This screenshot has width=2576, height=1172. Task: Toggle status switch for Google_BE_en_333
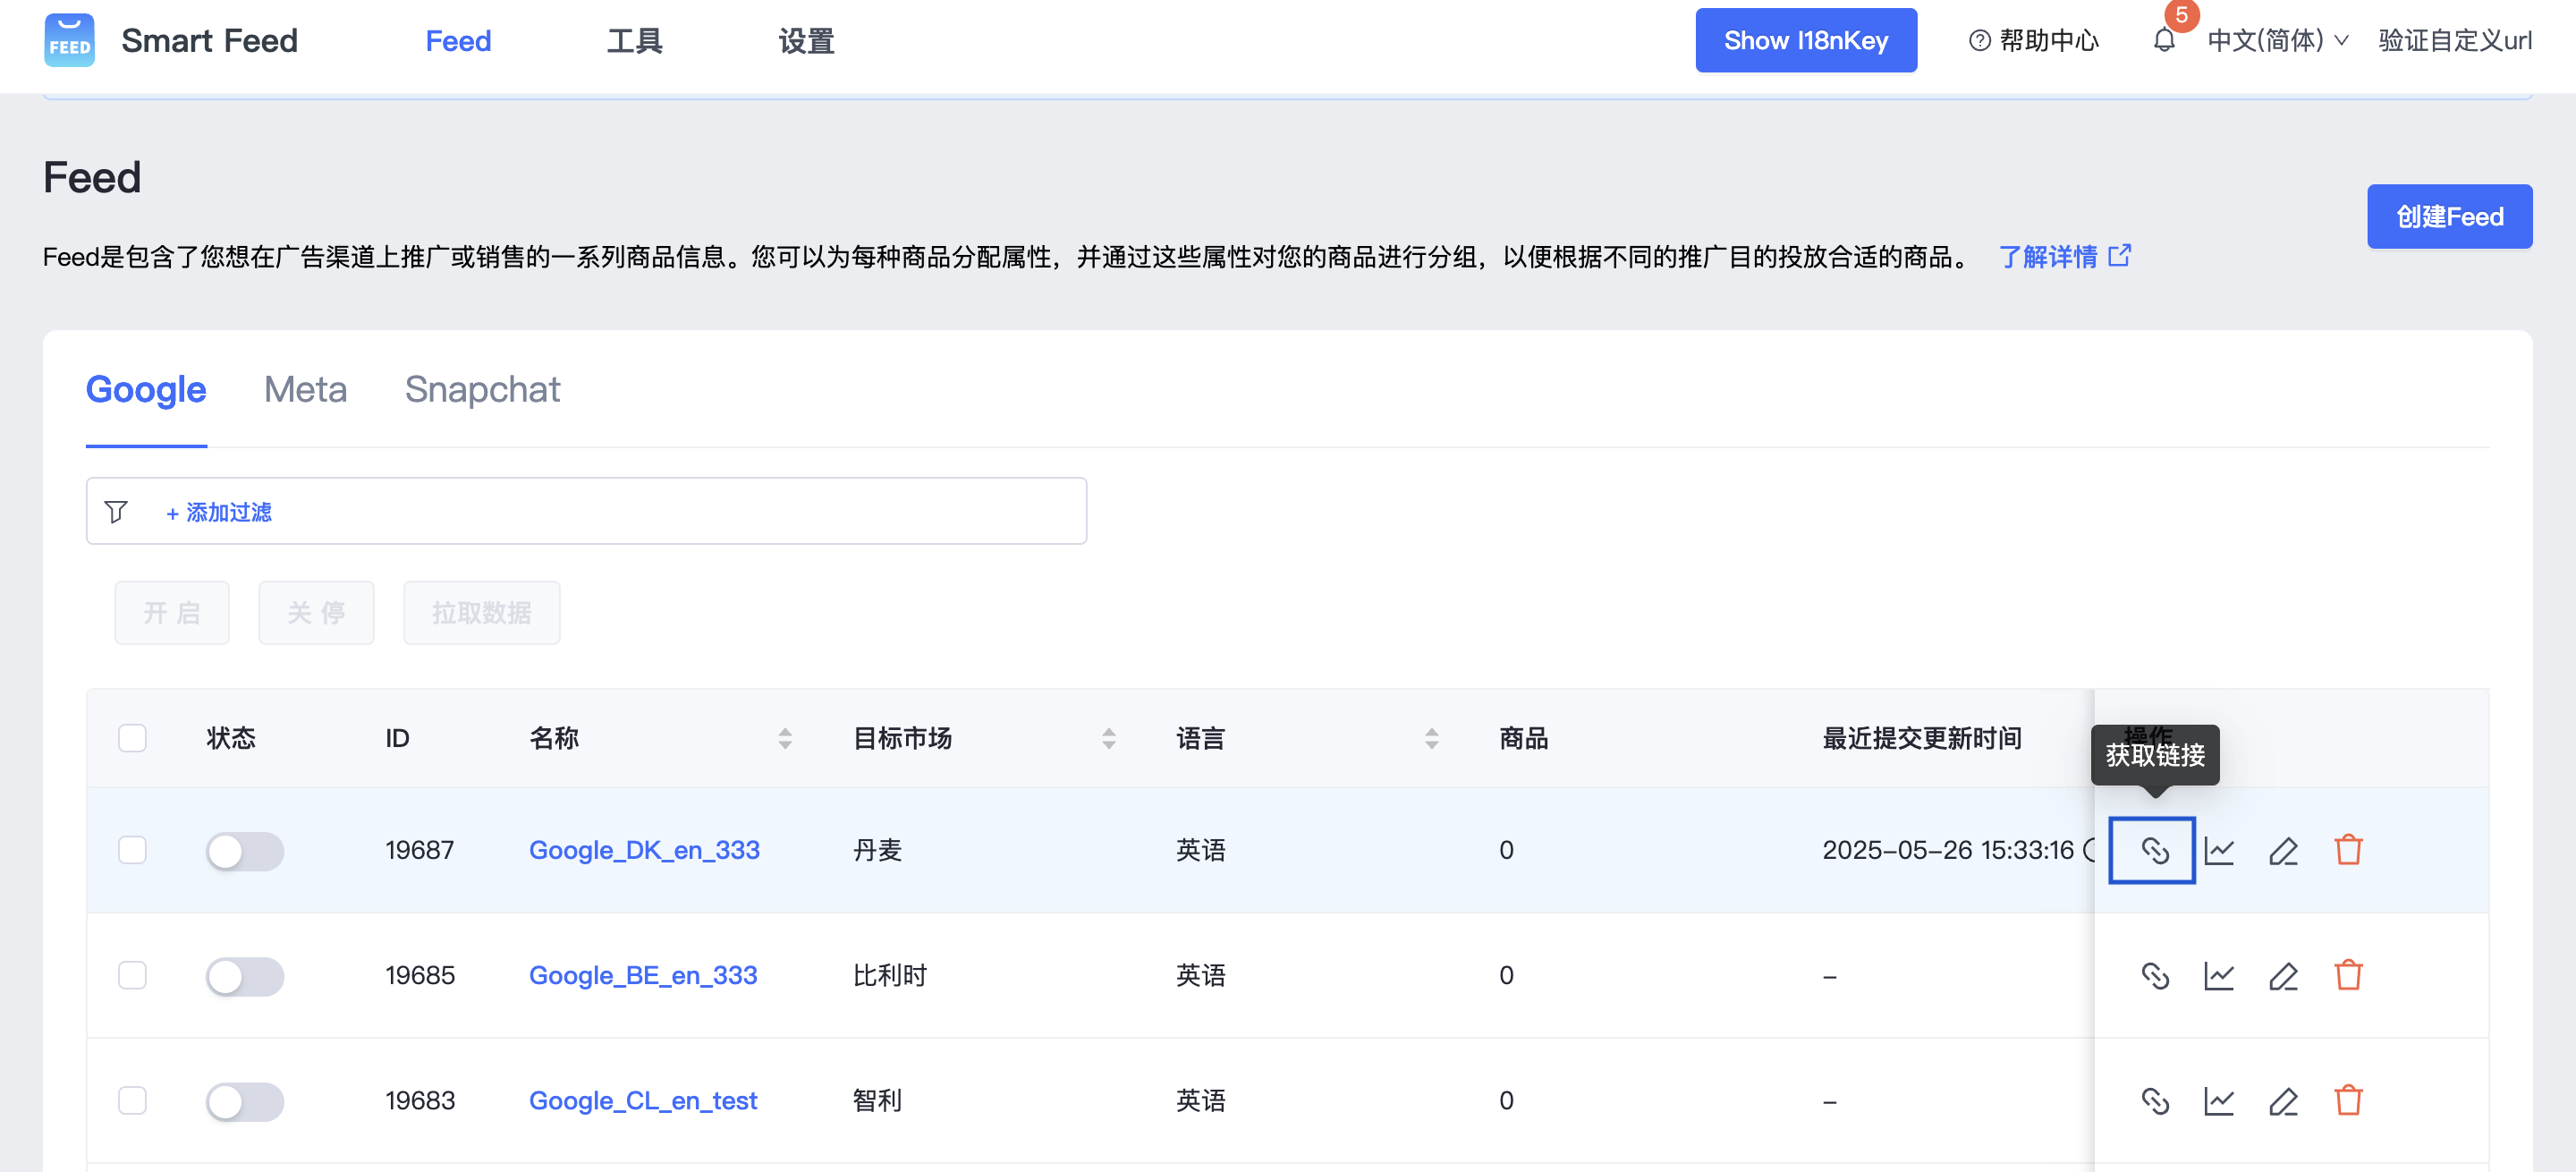(x=245, y=976)
